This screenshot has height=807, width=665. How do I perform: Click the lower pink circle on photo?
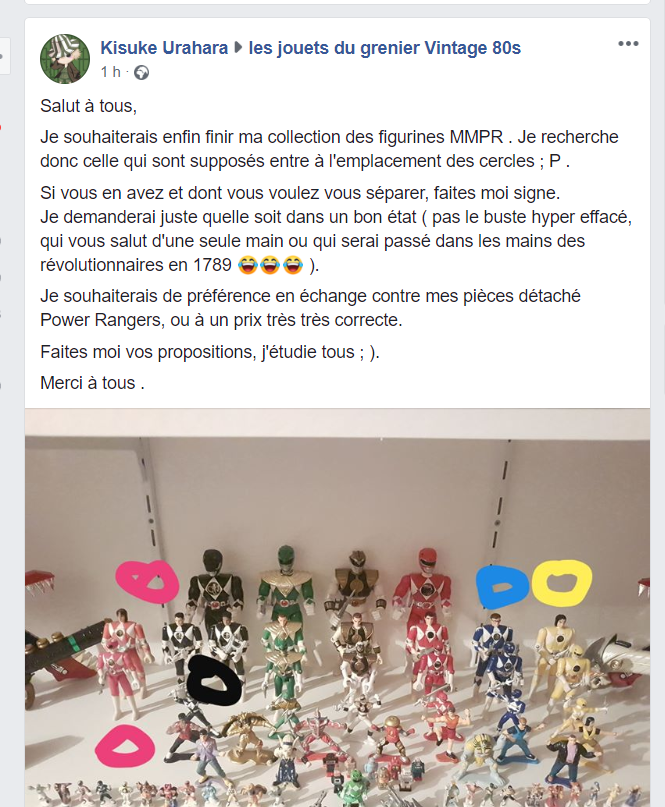tap(125, 747)
